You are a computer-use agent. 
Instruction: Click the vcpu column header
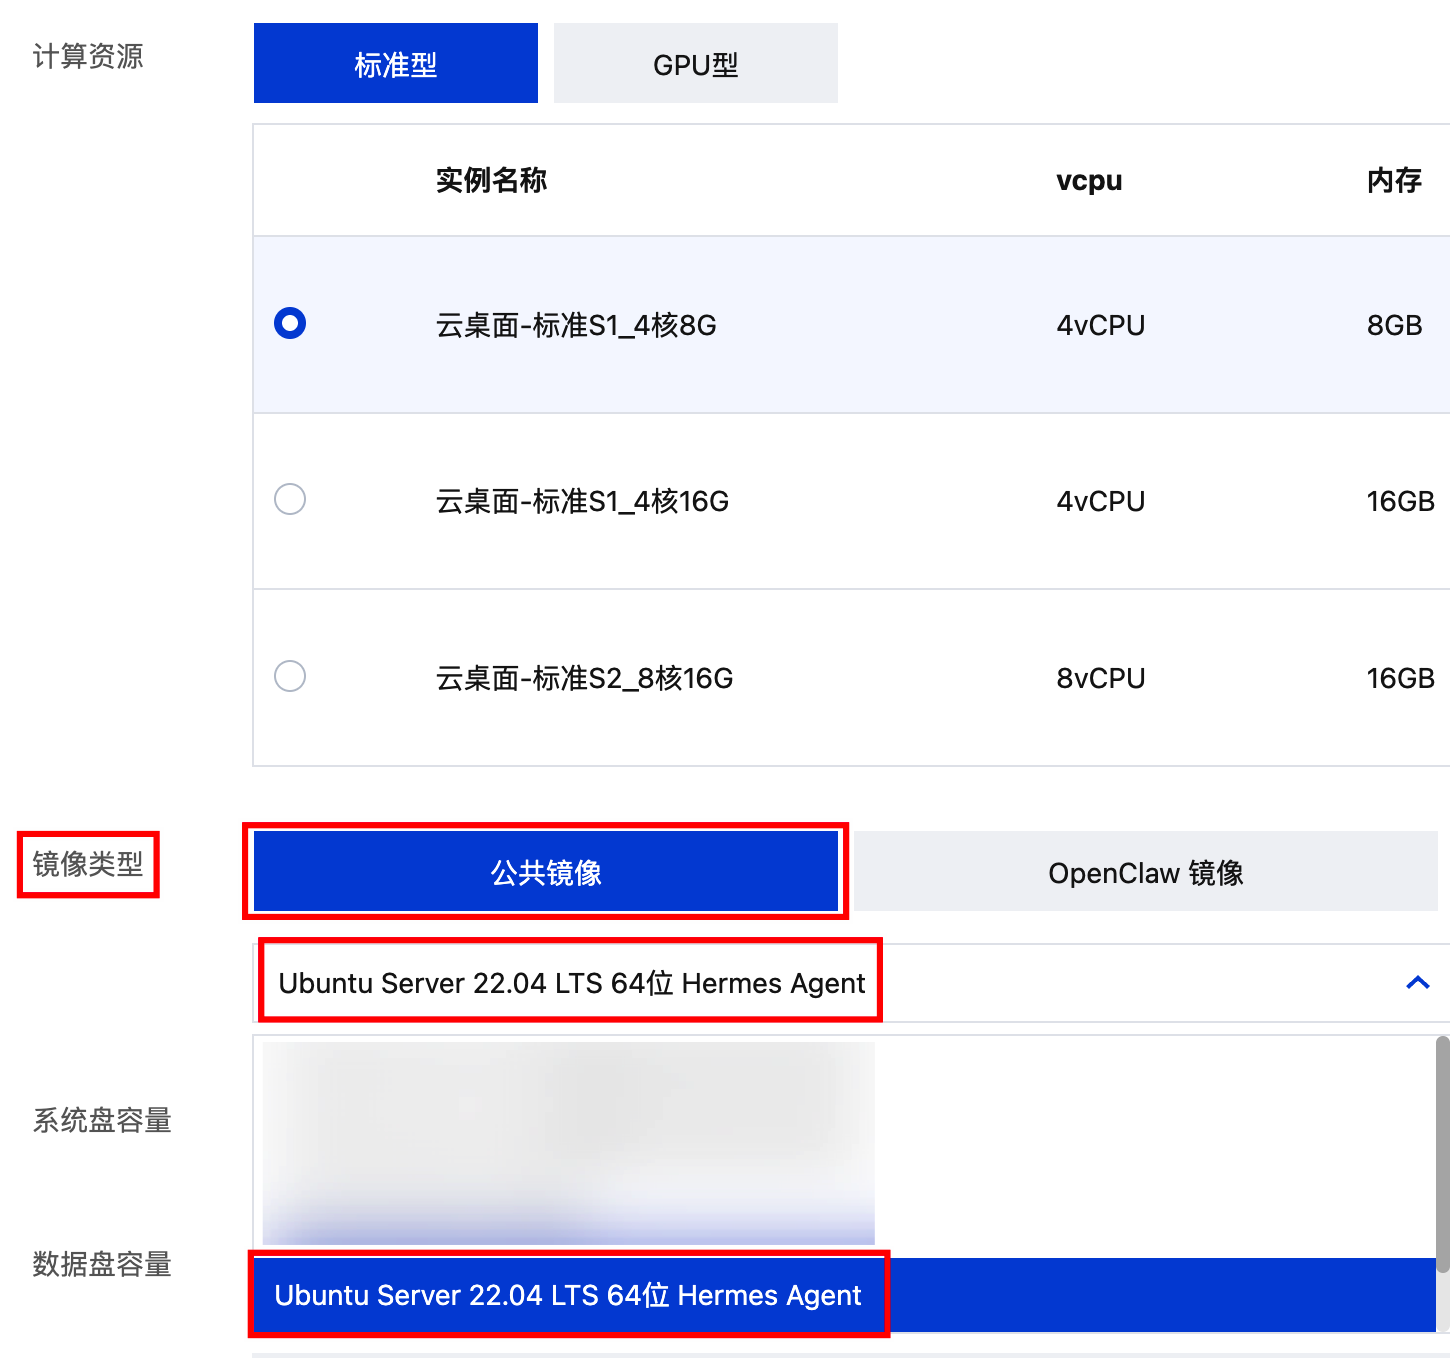(x=1089, y=181)
